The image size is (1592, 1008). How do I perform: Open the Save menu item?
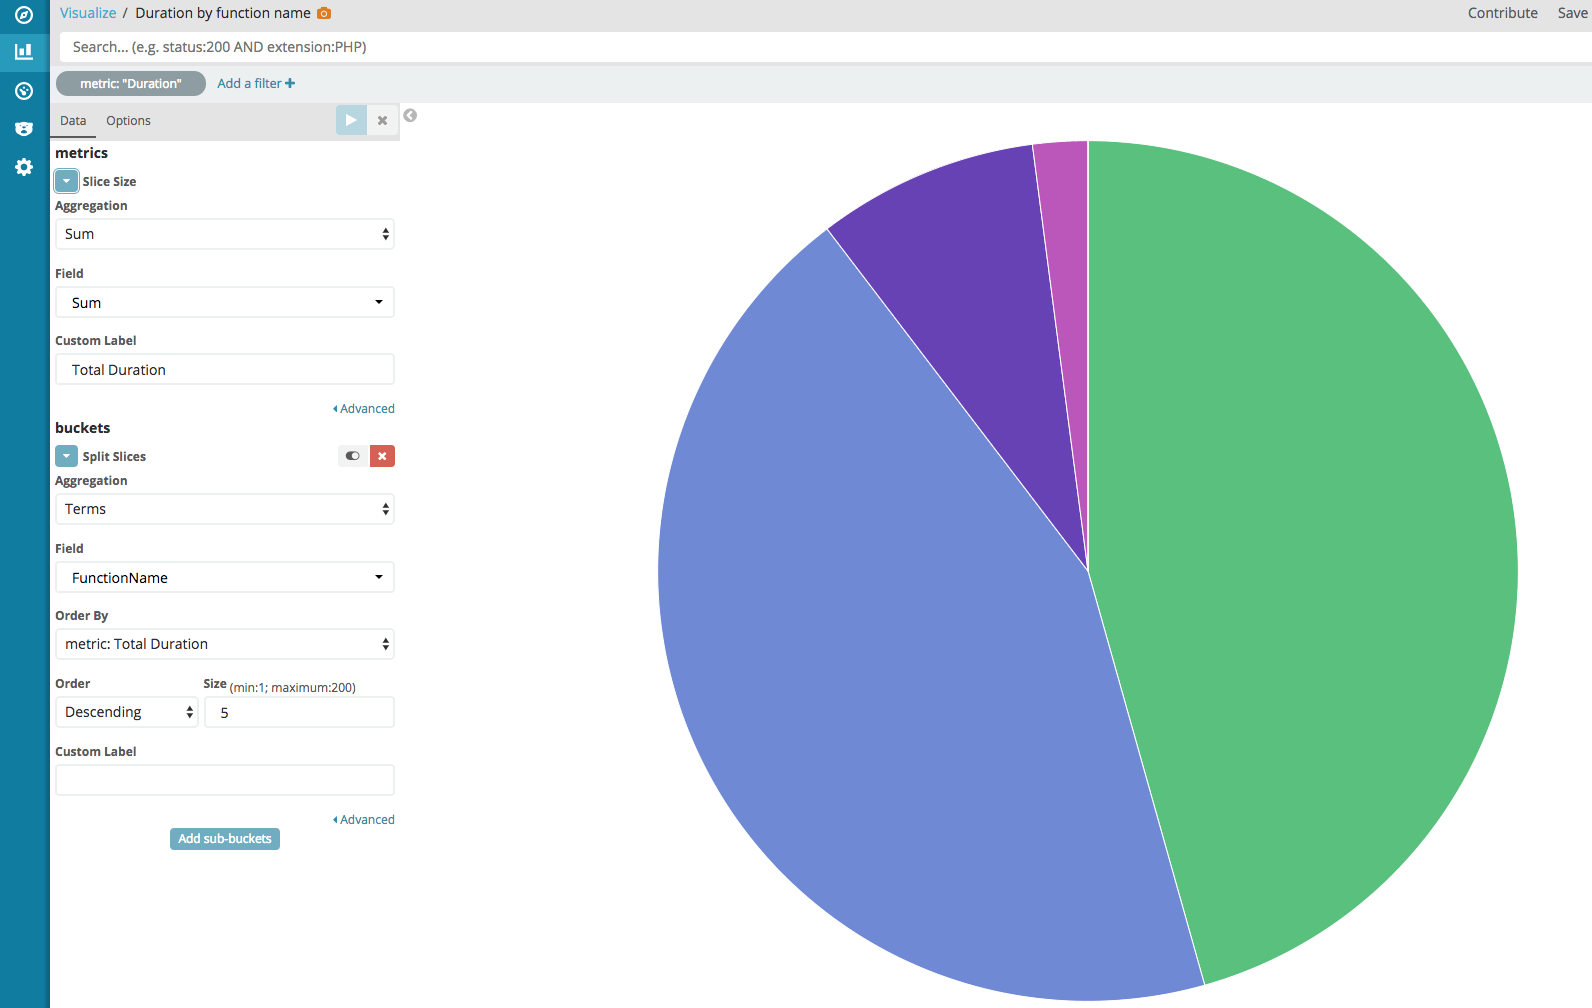[1572, 13]
